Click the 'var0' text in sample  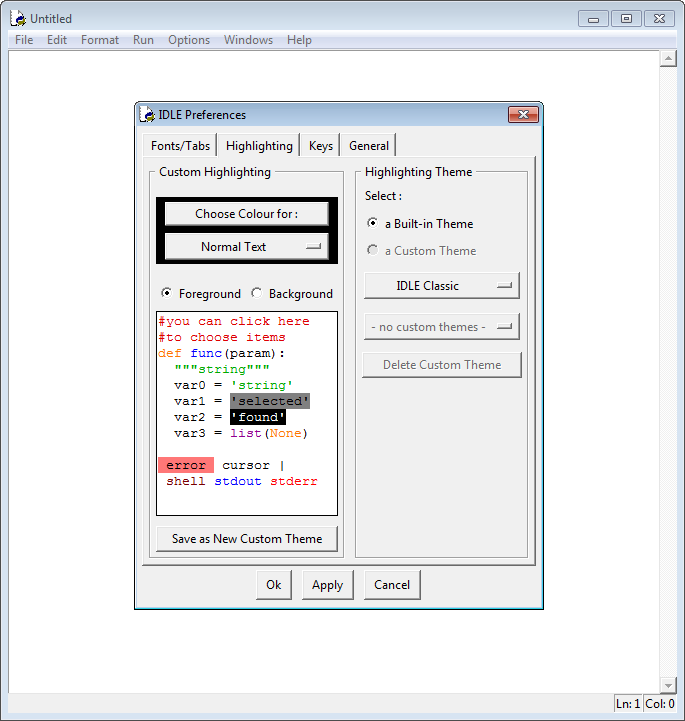(189, 385)
